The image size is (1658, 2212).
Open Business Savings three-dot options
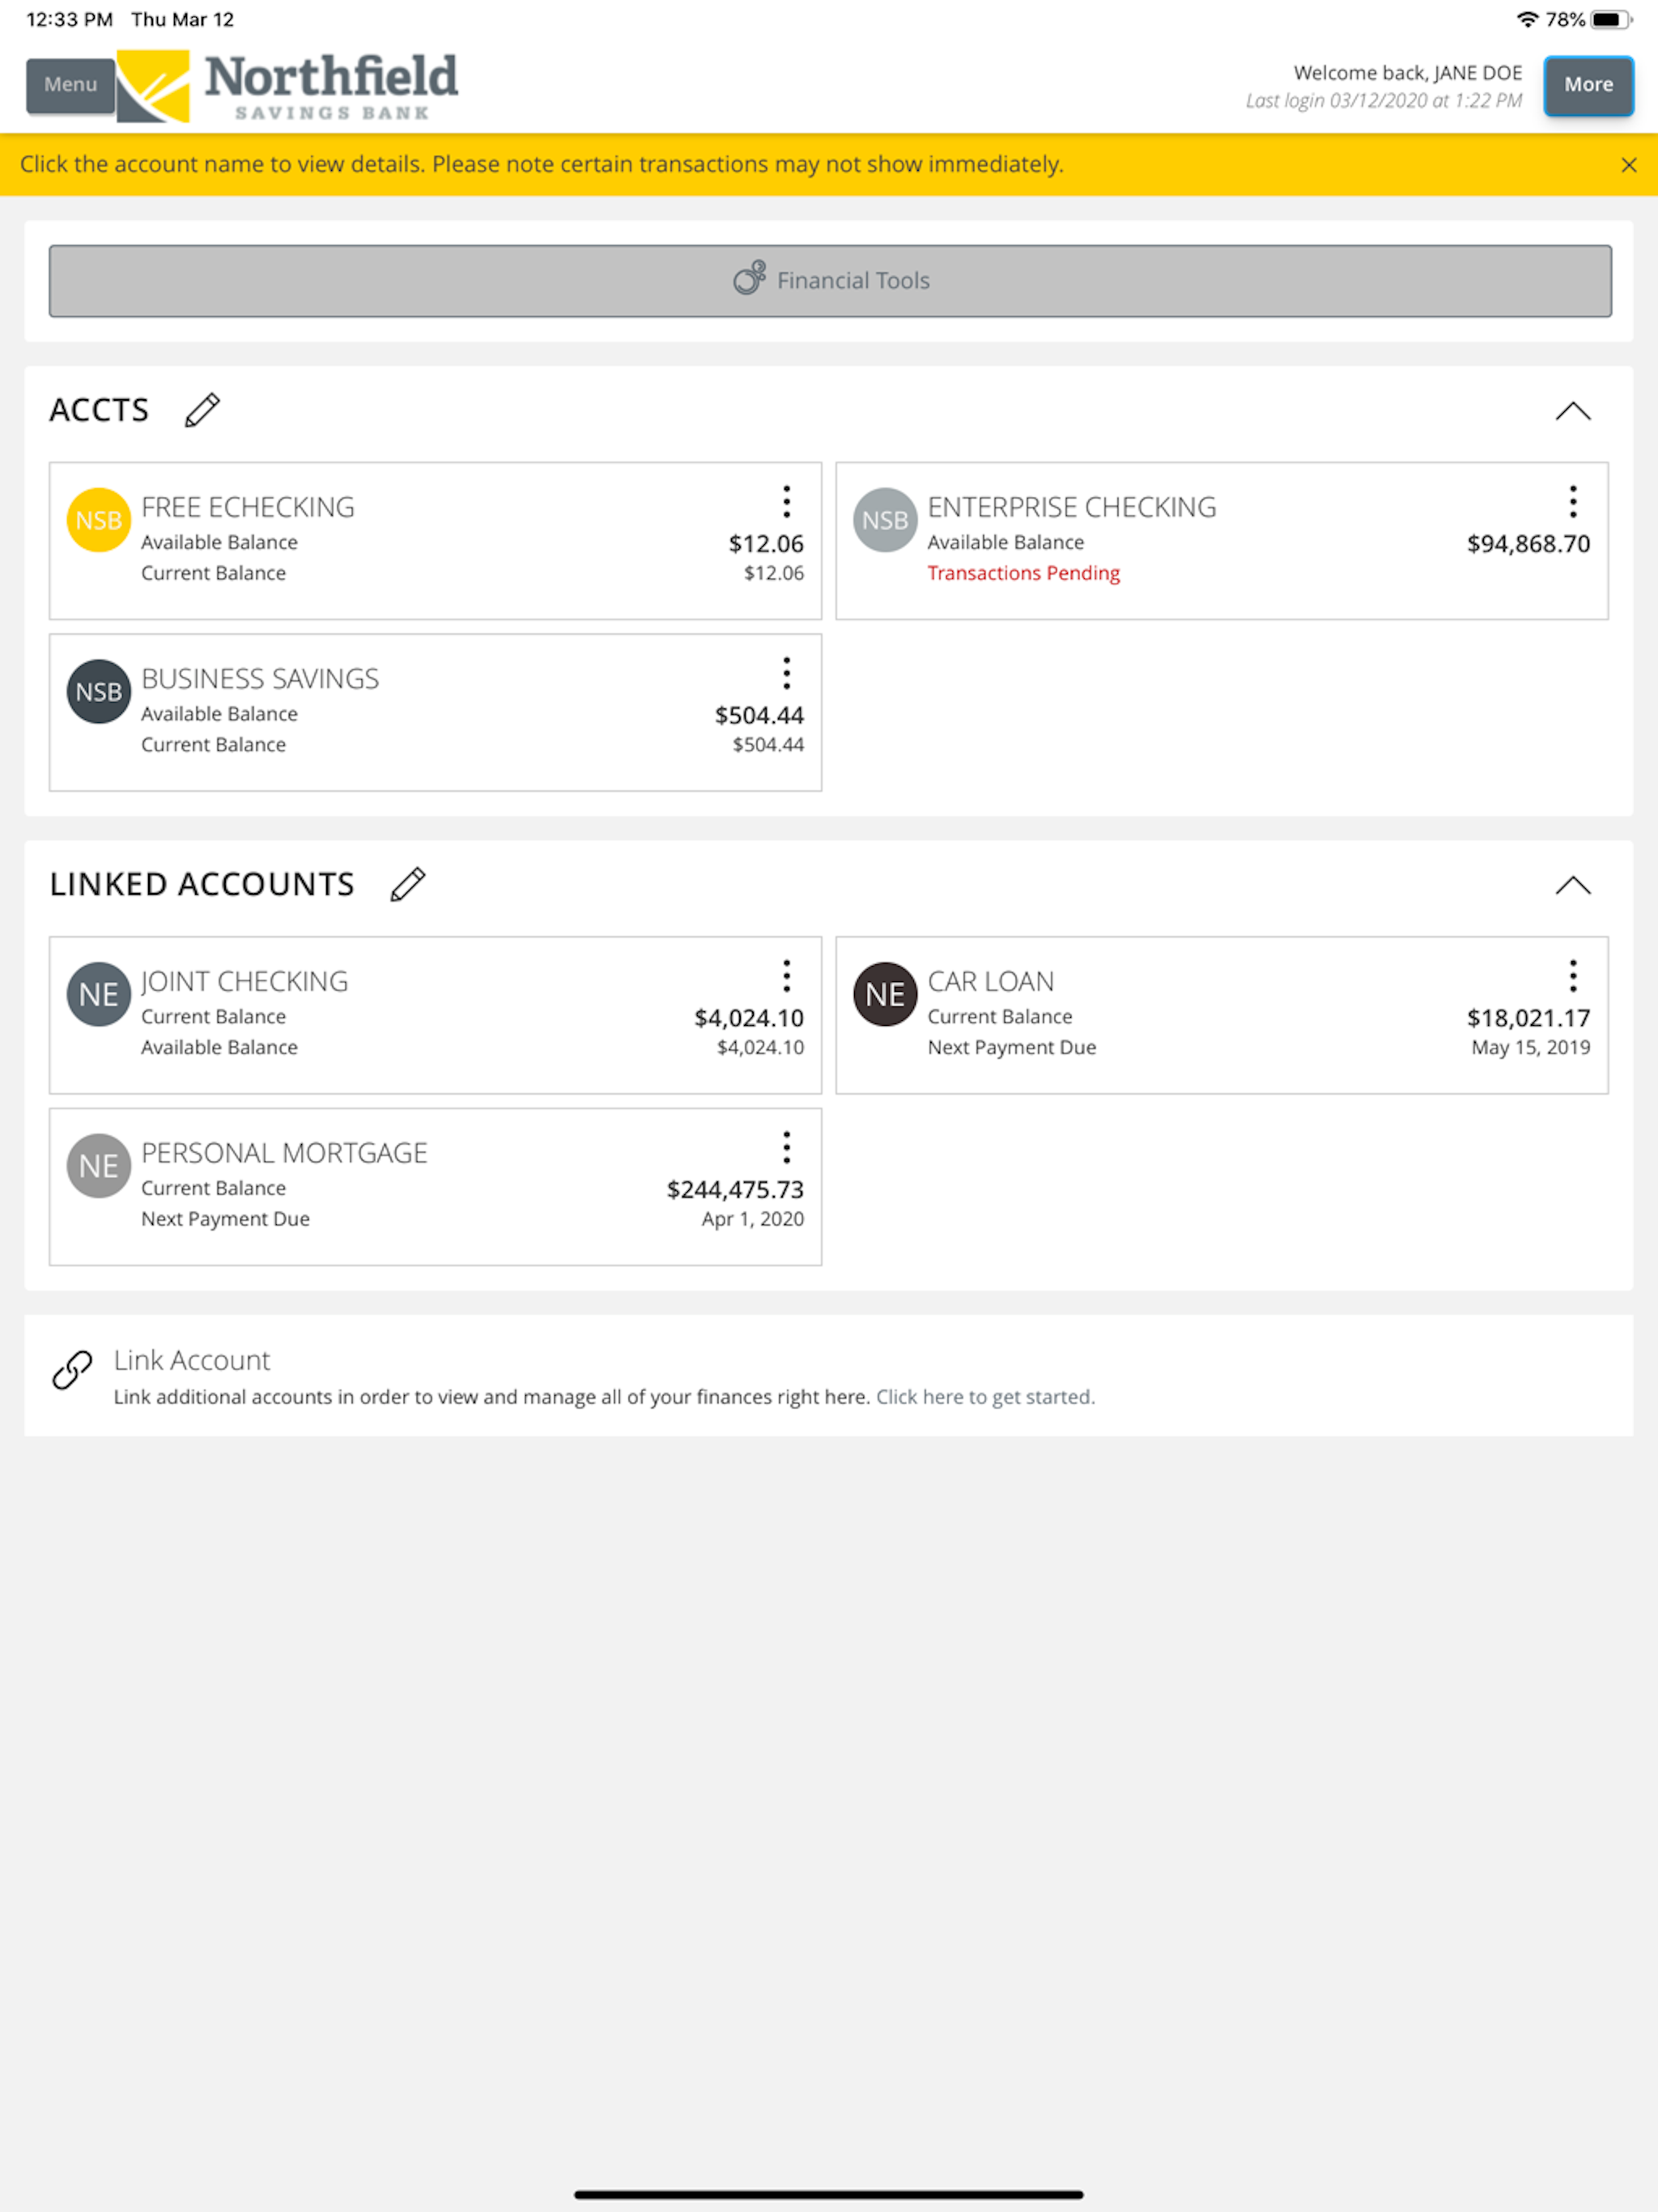point(787,674)
